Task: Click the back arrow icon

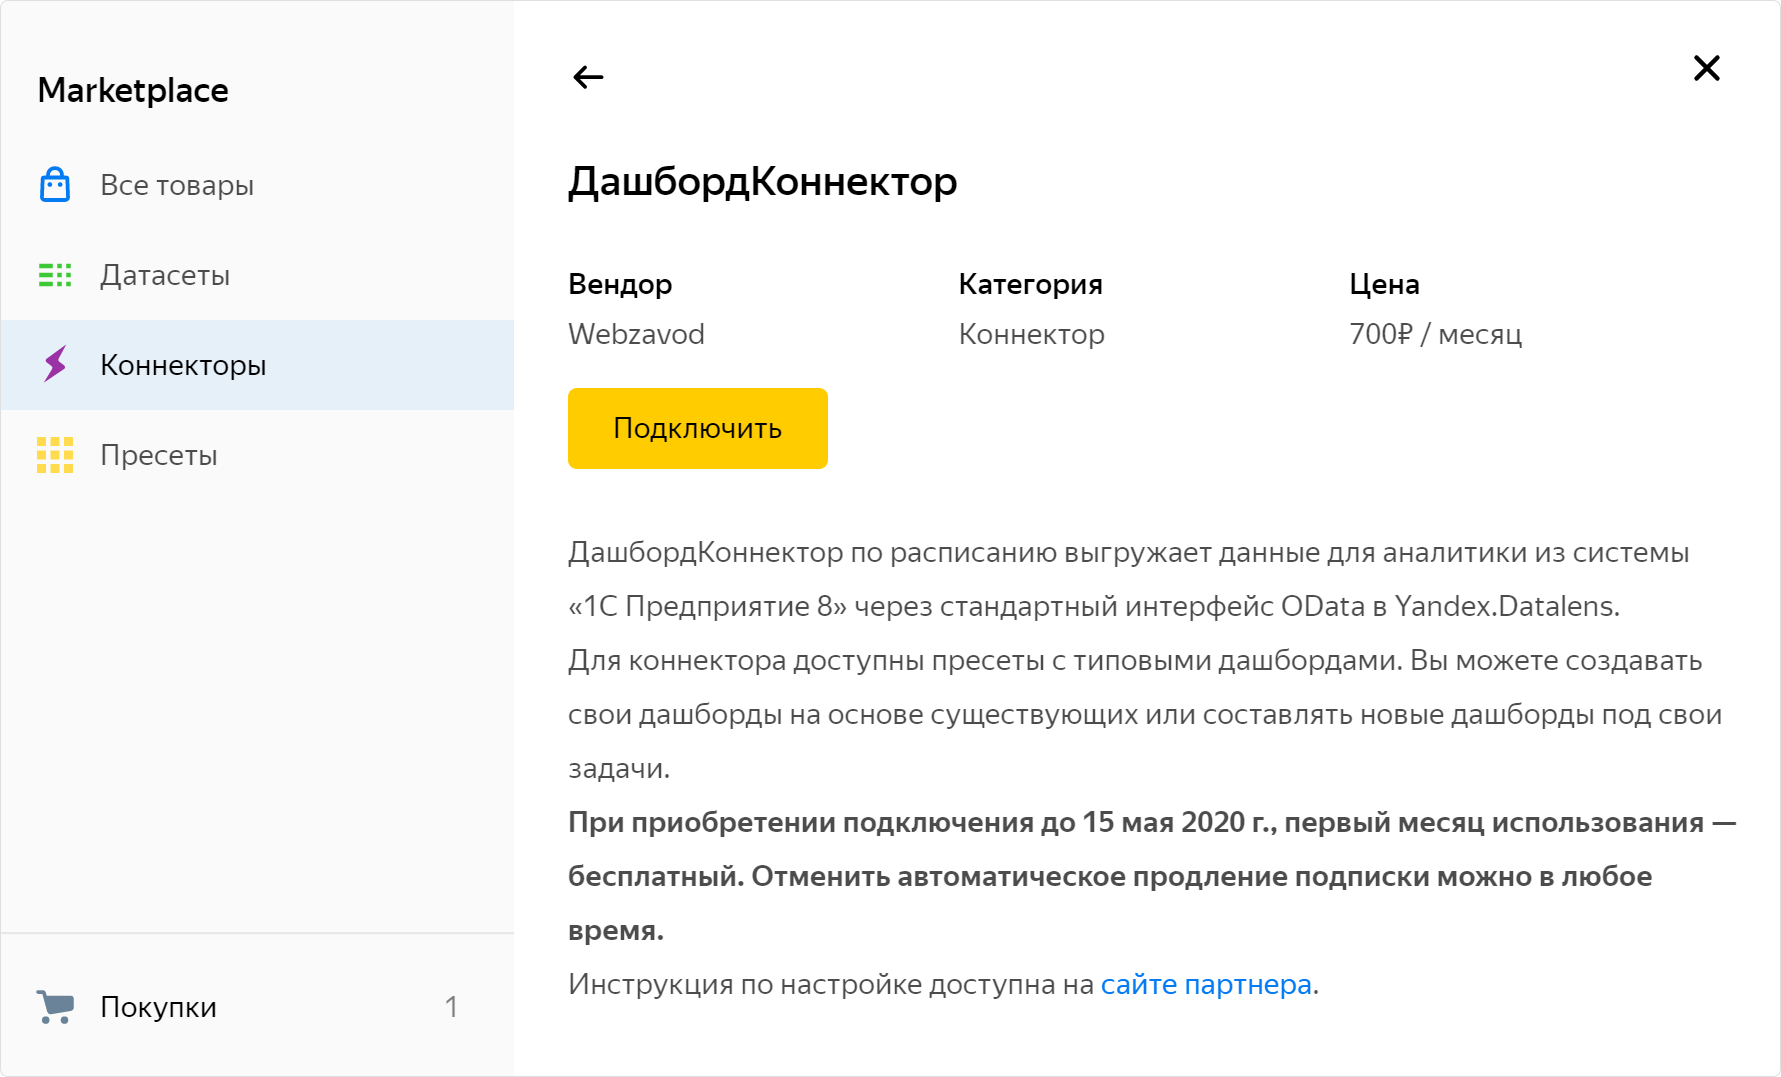Action: tap(588, 77)
